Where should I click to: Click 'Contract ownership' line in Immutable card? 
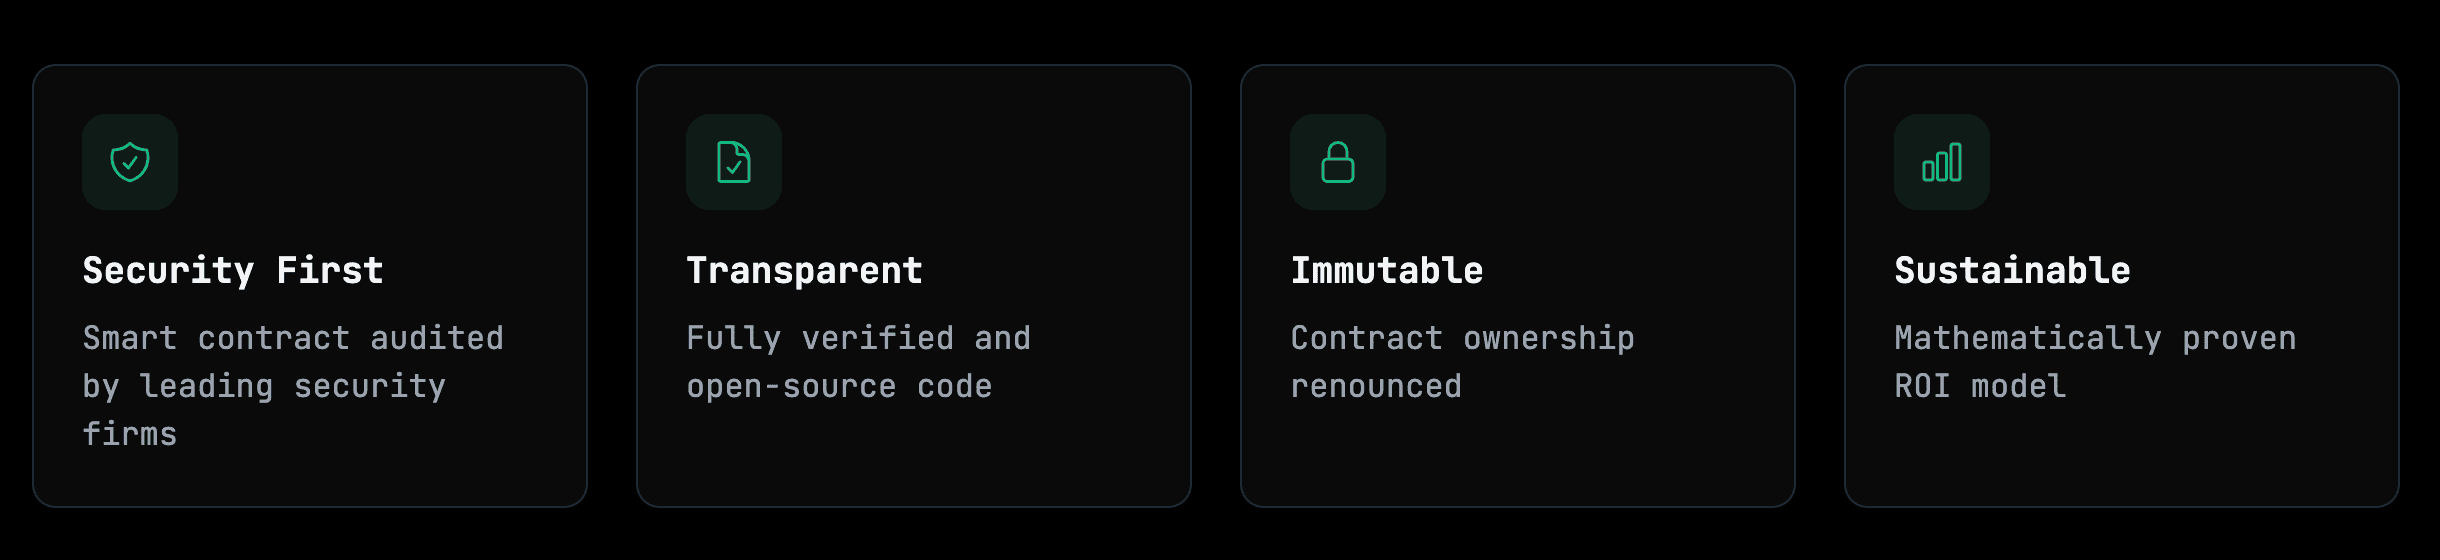1462,338
